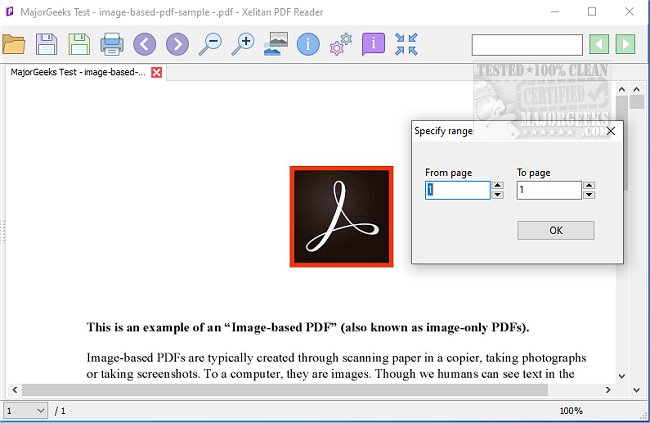Click the 'To page' label
This screenshot has height=423, width=650.
click(534, 173)
